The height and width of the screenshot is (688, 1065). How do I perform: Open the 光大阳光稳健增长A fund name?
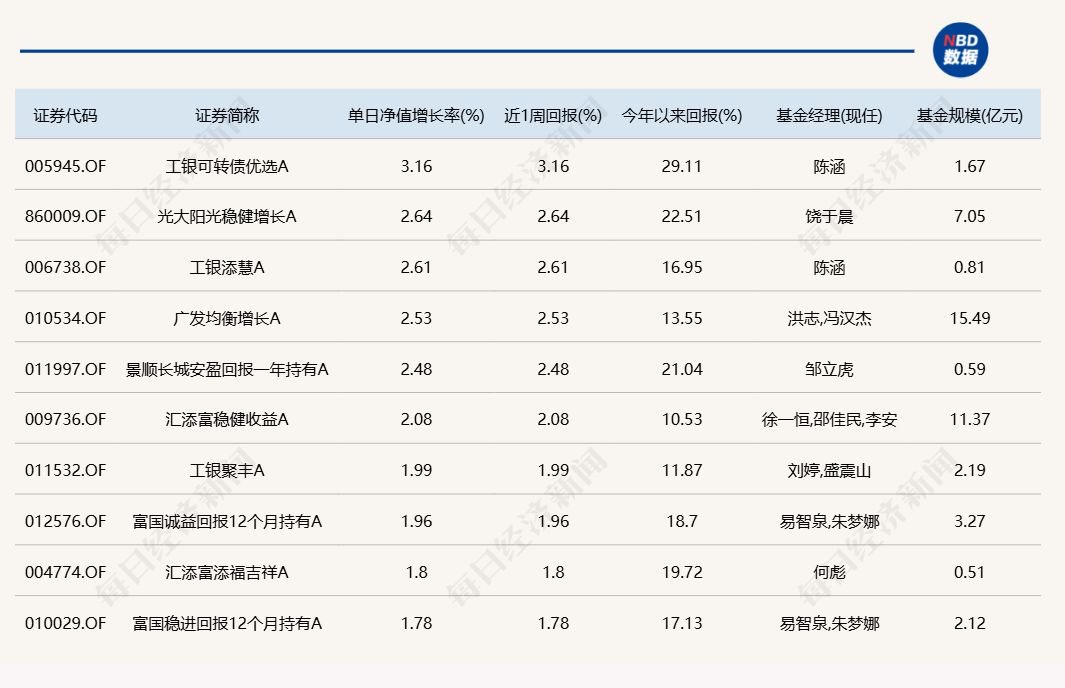(x=227, y=216)
